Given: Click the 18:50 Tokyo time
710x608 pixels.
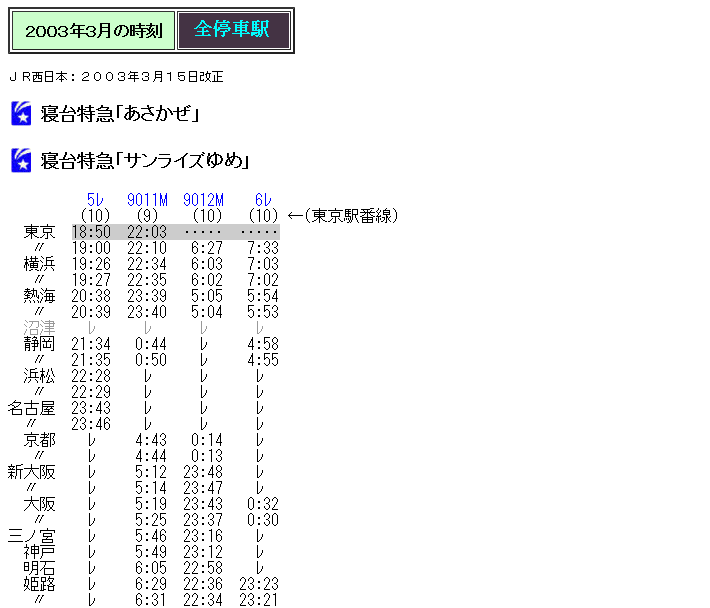Looking at the screenshot, I should 91,232.
